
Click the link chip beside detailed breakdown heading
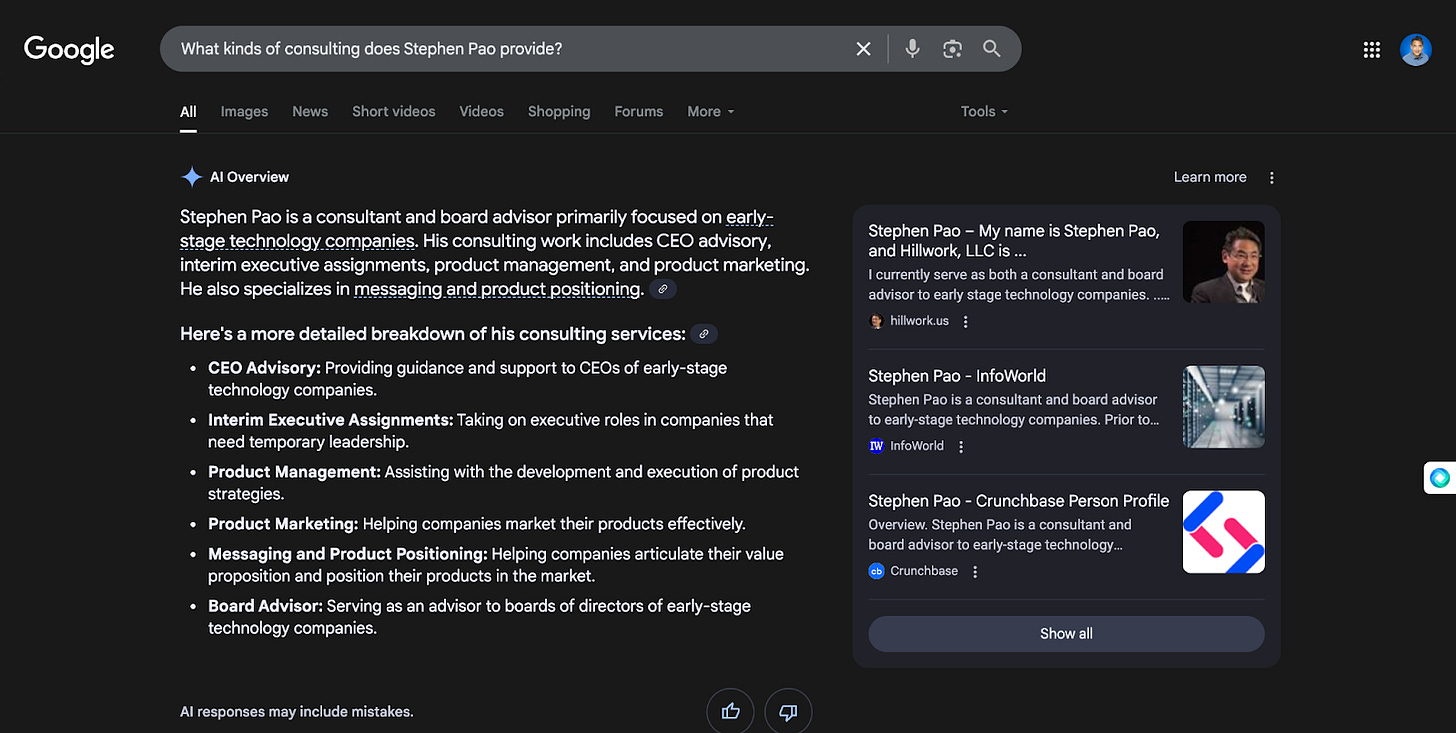point(704,334)
